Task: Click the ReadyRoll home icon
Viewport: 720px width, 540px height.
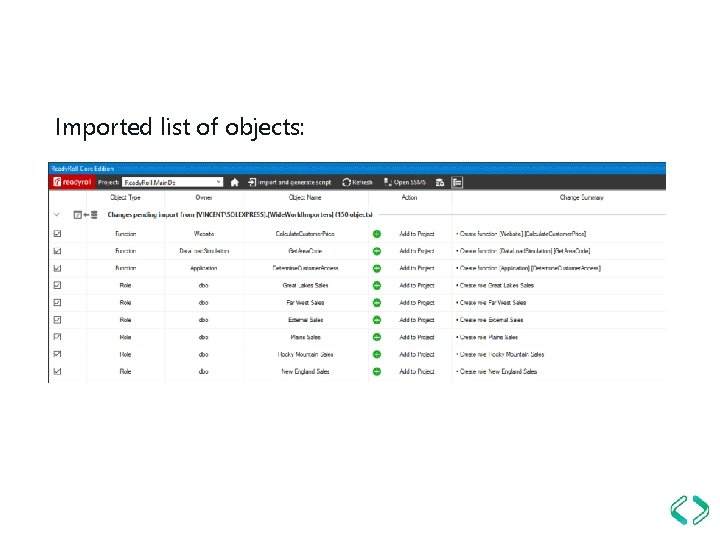Action: pos(234,182)
